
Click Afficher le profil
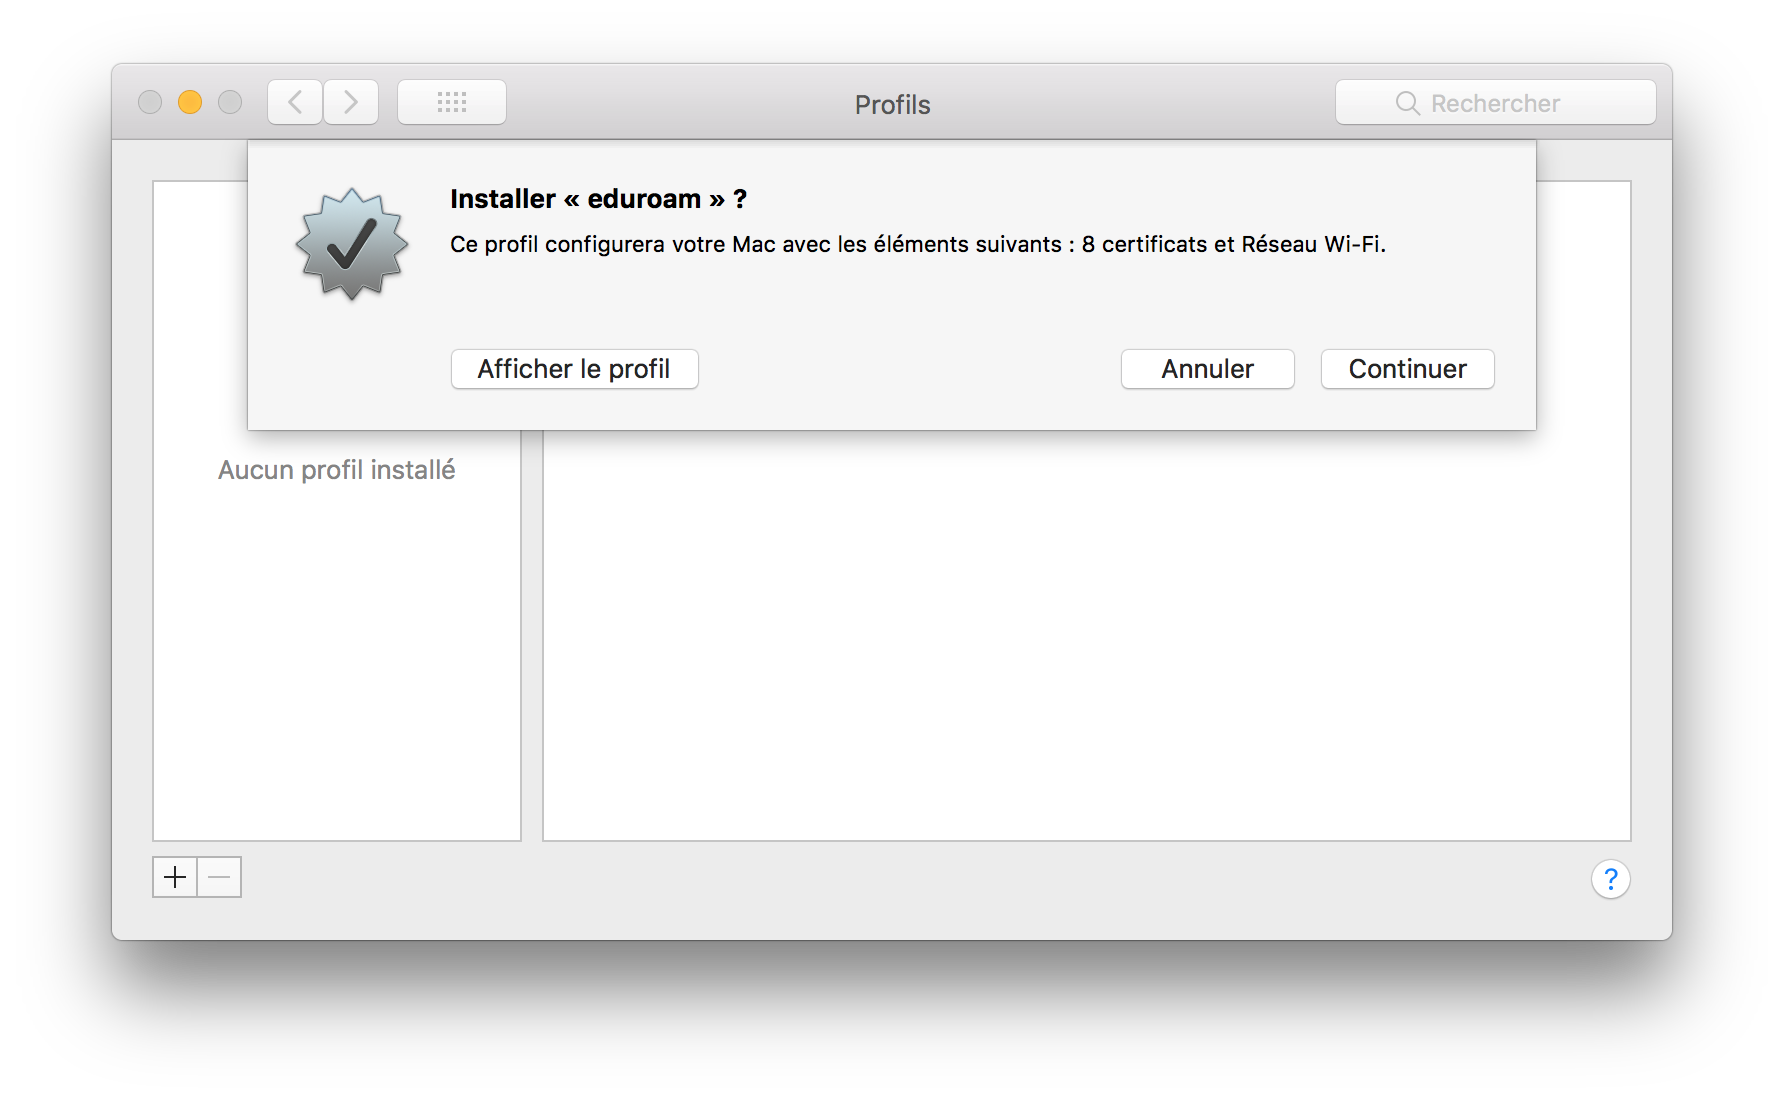574,369
